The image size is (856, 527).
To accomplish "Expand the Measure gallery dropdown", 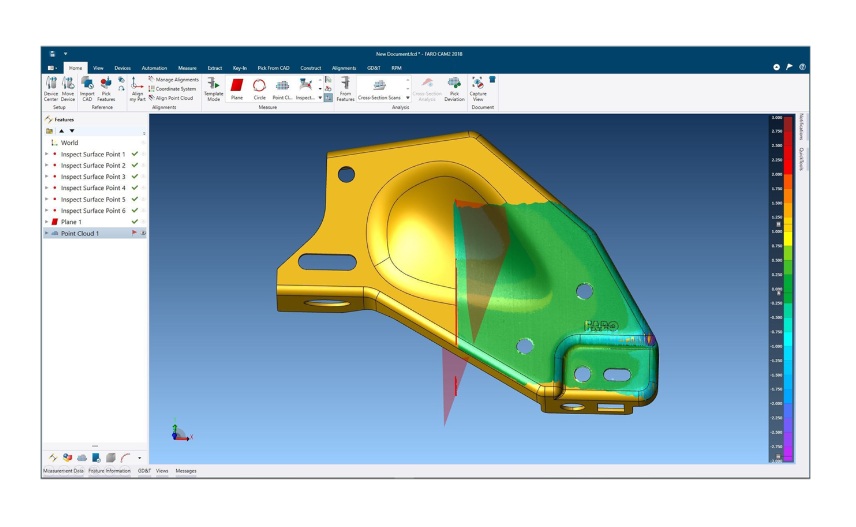I will click(x=320, y=98).
